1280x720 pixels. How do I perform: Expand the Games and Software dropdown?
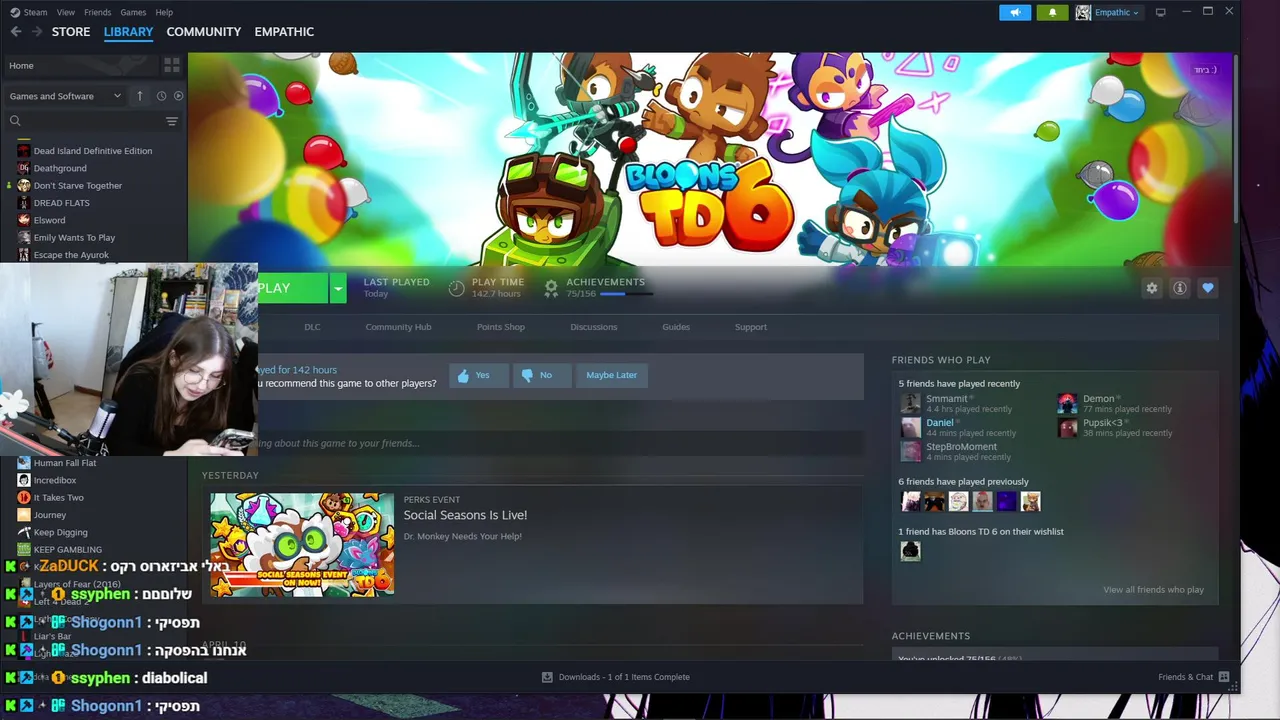[x=66, y=96]
